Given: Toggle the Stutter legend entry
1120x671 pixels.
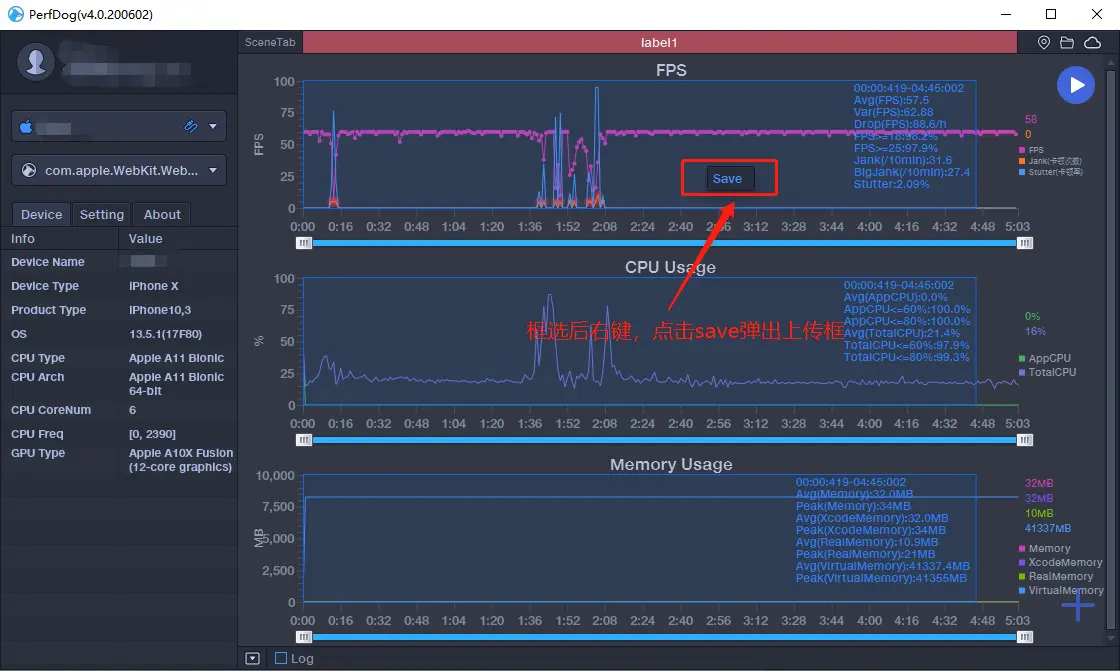Looking at the screenshot, I should pyautogui.click(x=1051, y=172).
